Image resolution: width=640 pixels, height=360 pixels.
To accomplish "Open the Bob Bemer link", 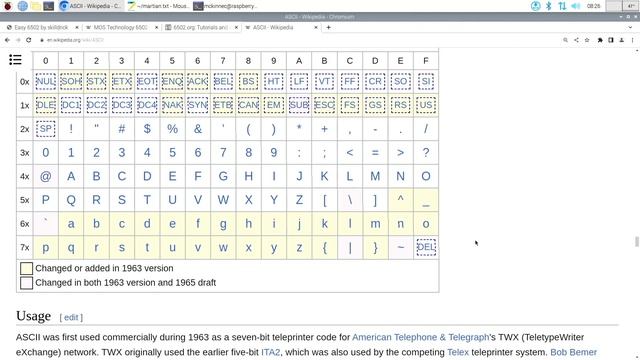I will point(573,352).
